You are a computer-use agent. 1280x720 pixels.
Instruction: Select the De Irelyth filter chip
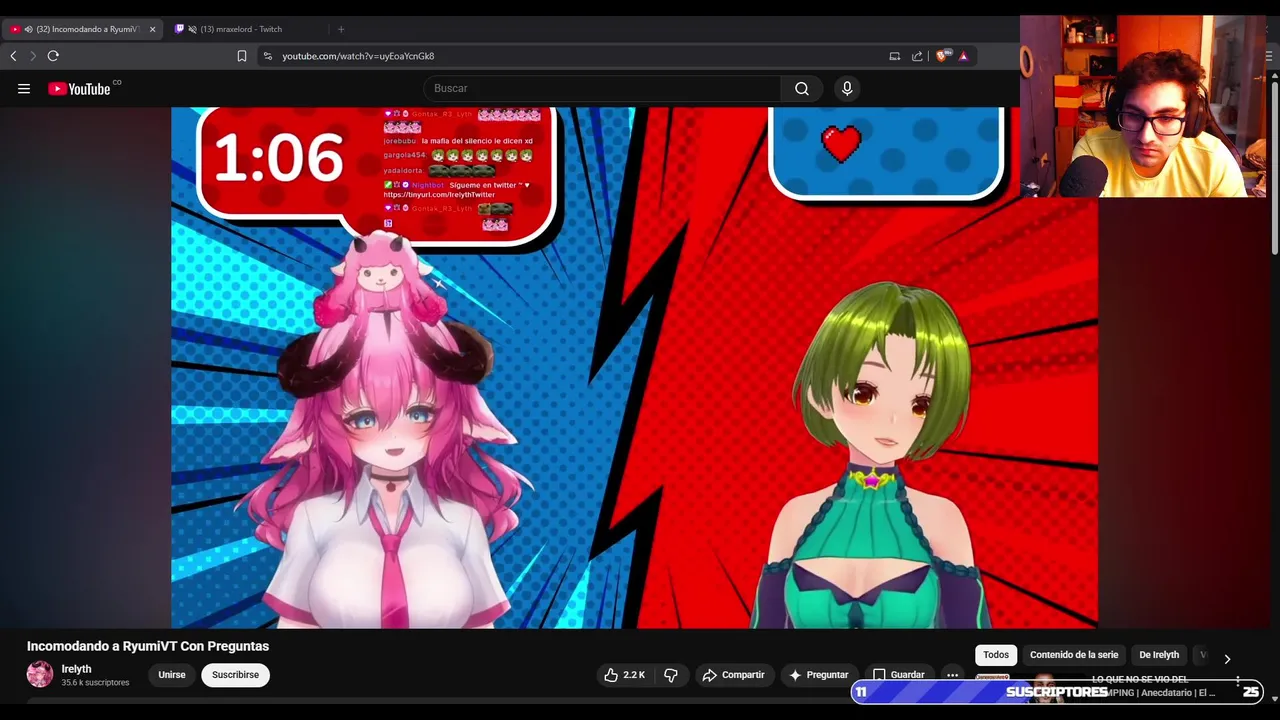(1159, 655)
